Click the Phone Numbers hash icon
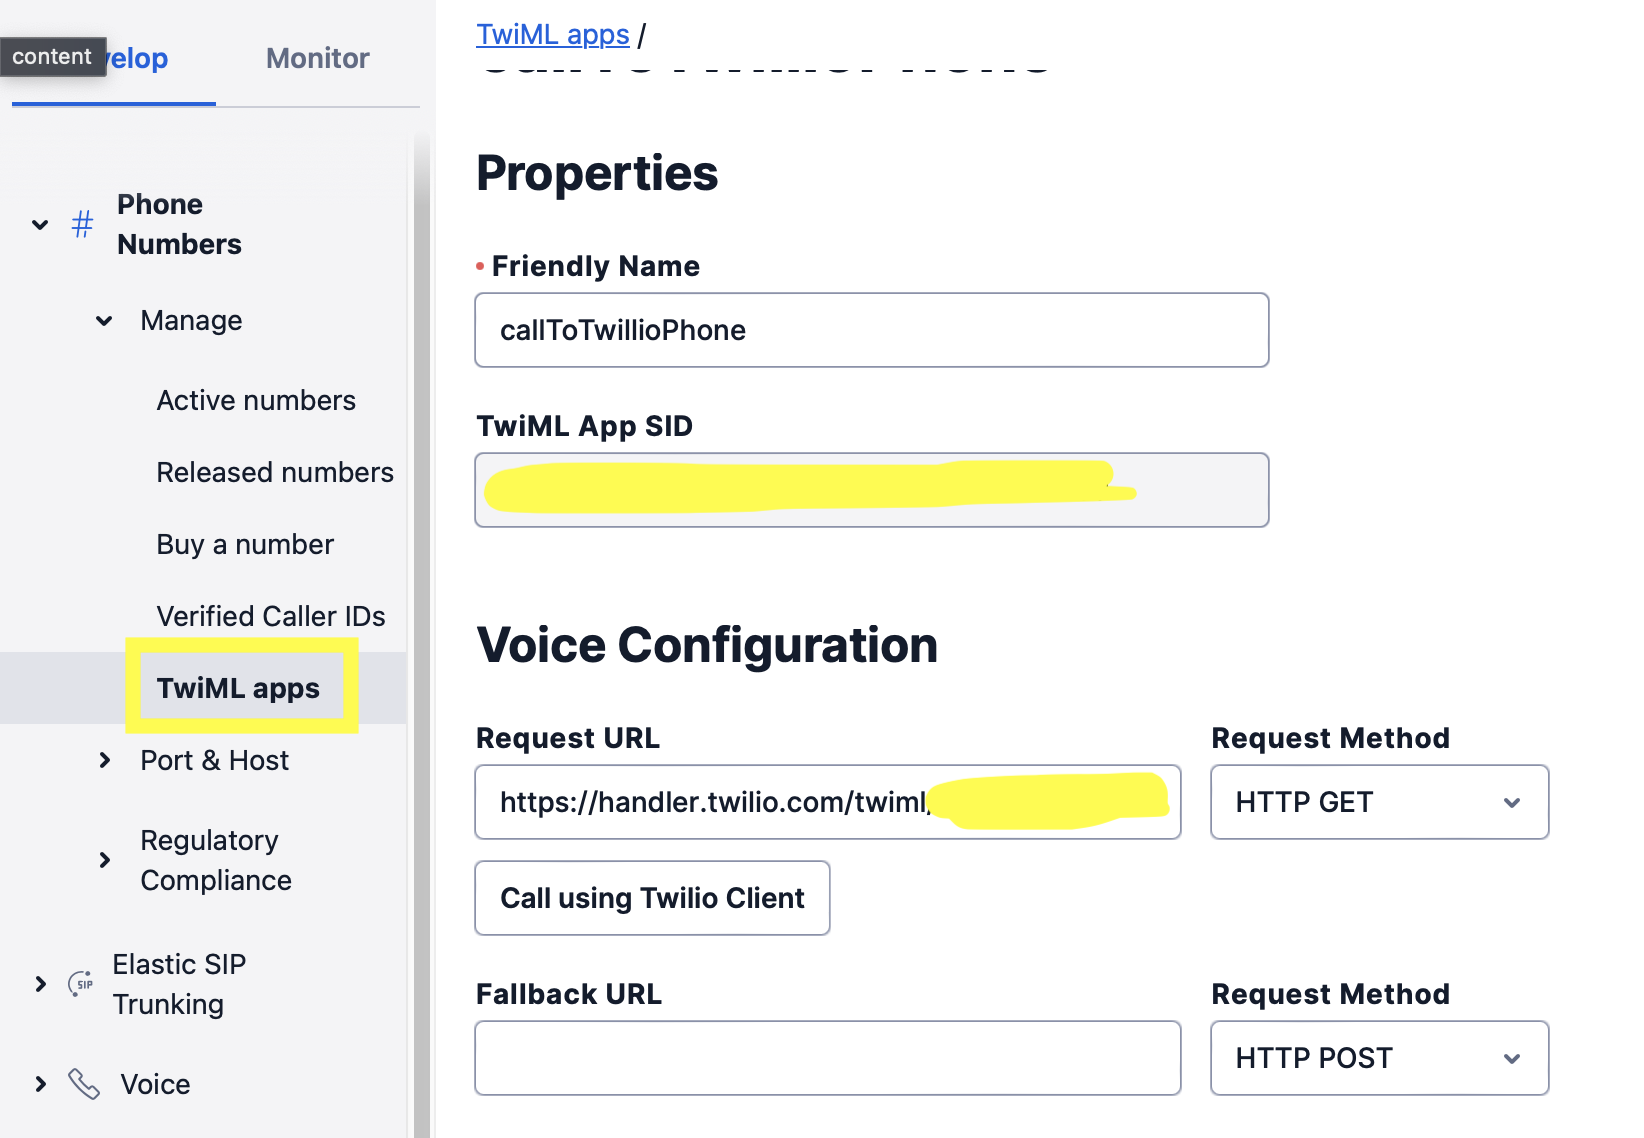The height and width of the screenshot is (1138, 1644). pyautogui.click(x=81, y=224)
